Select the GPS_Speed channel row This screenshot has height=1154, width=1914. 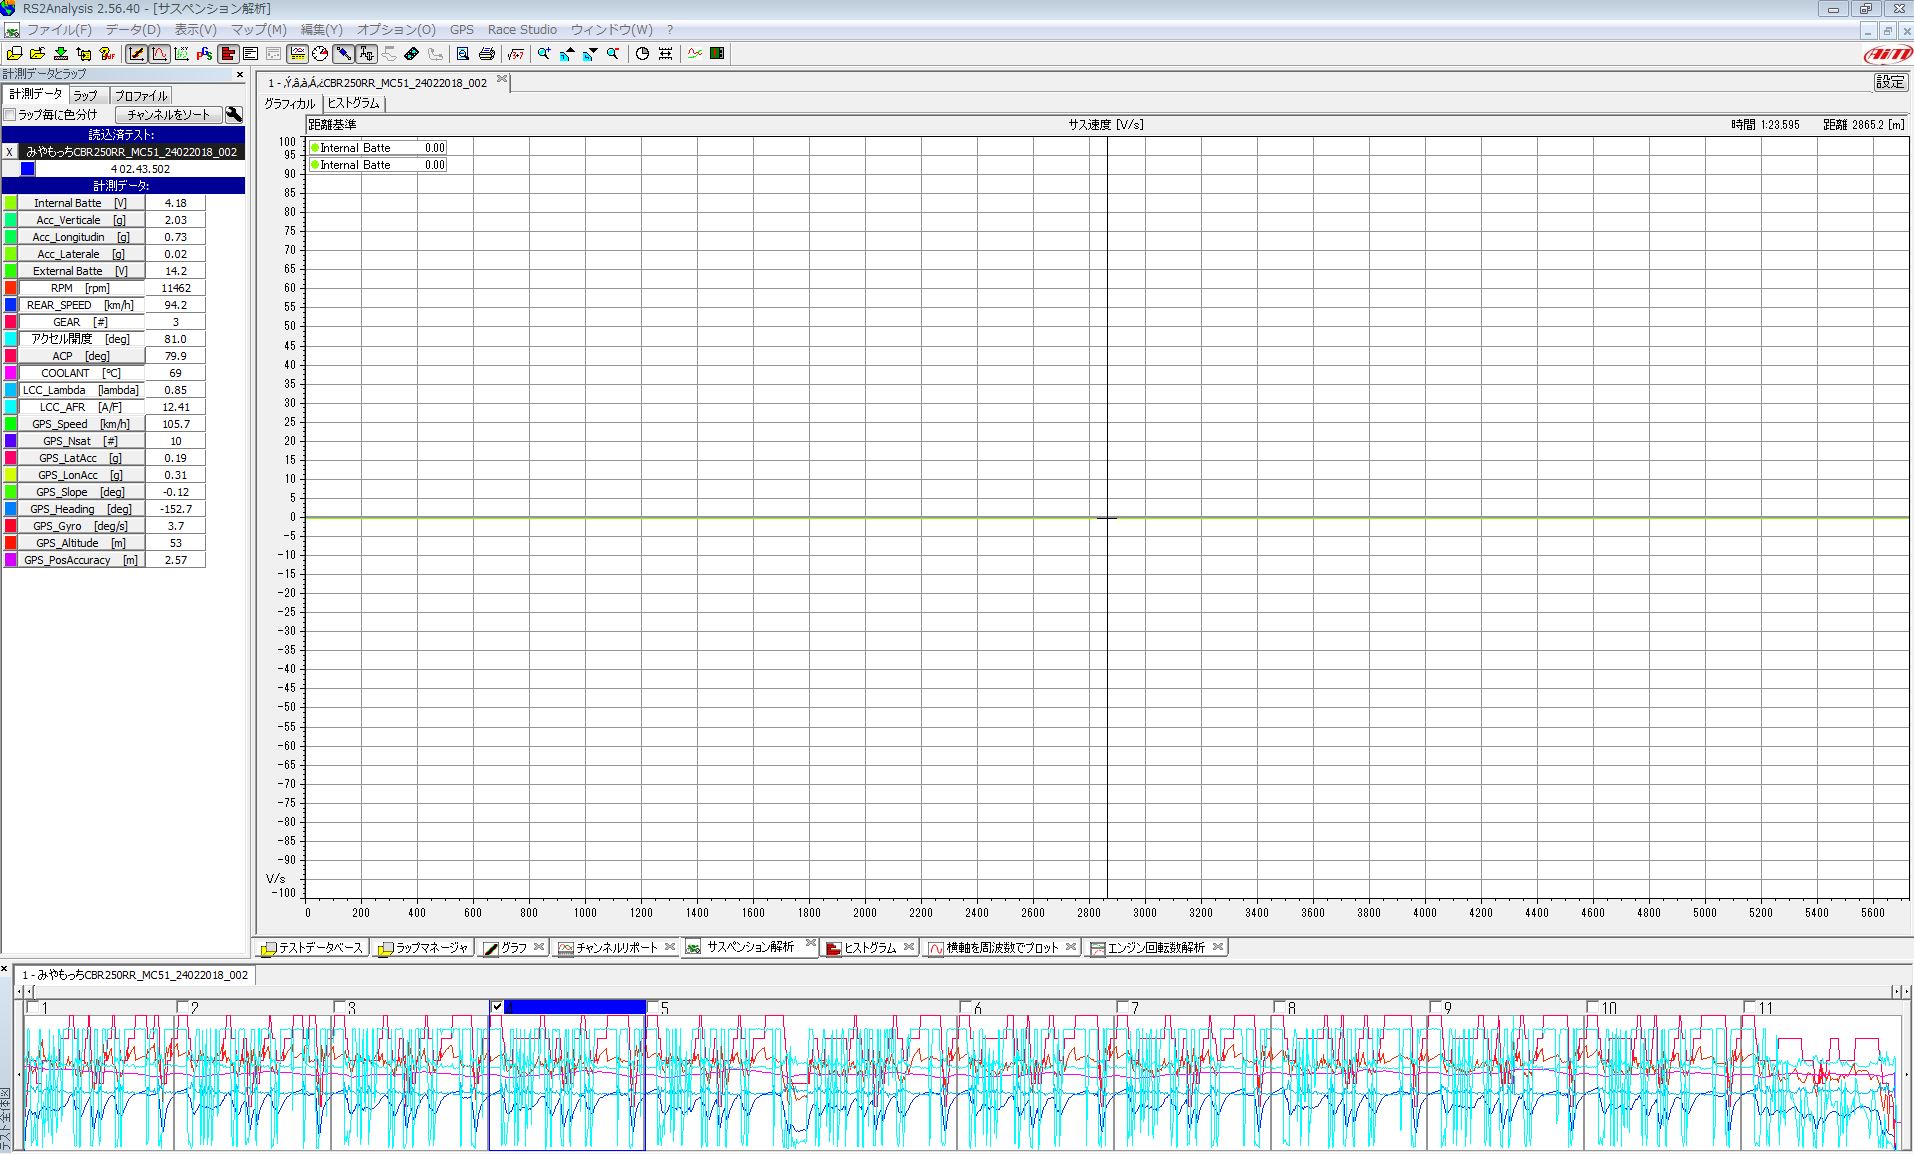point(81,424)
